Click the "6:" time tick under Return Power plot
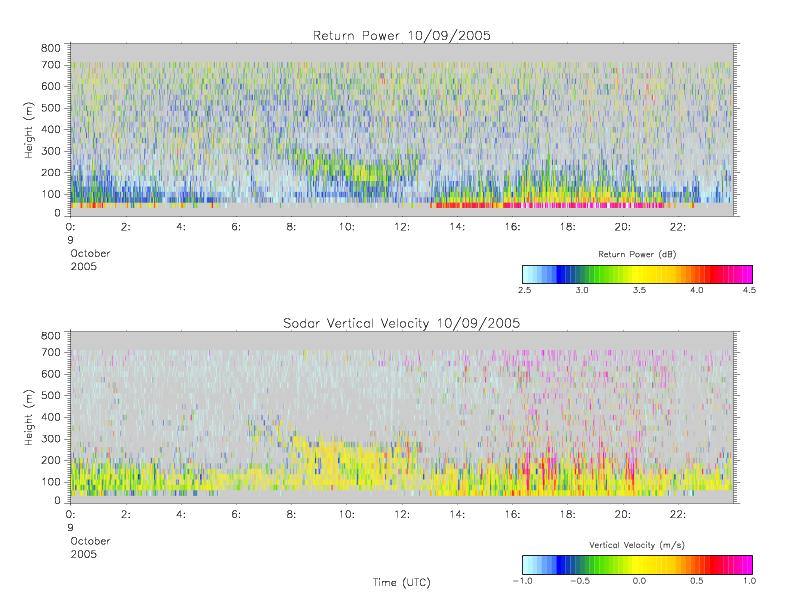 click(236, 227)
